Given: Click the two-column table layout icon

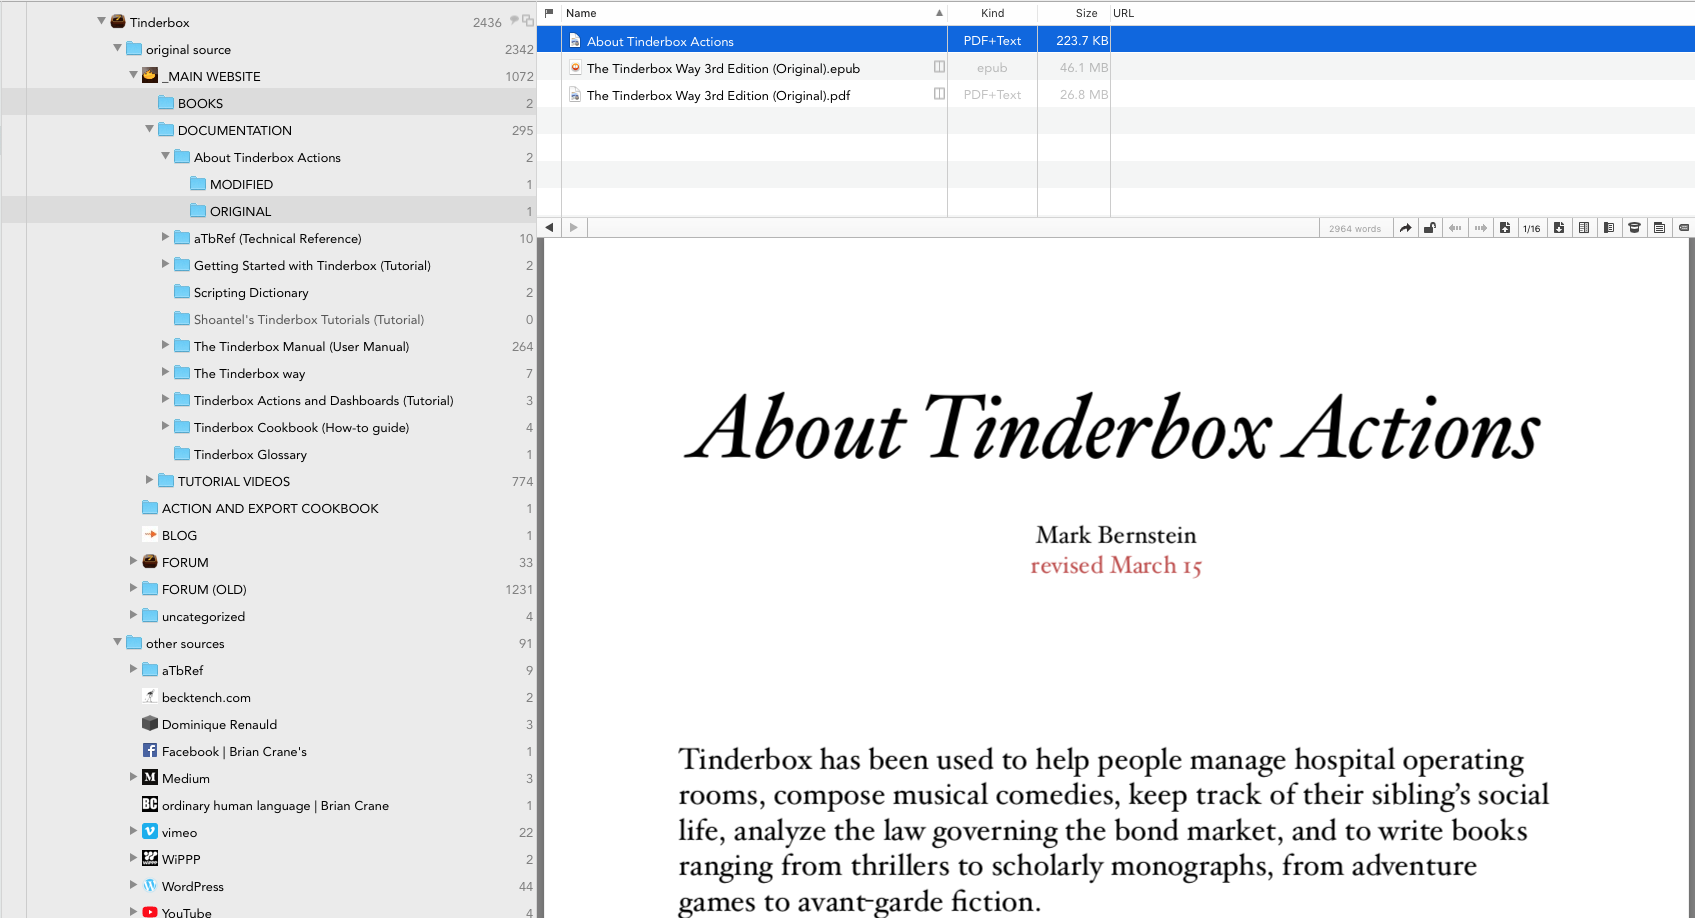Looking at the screenshot, I should (1584, 228).
